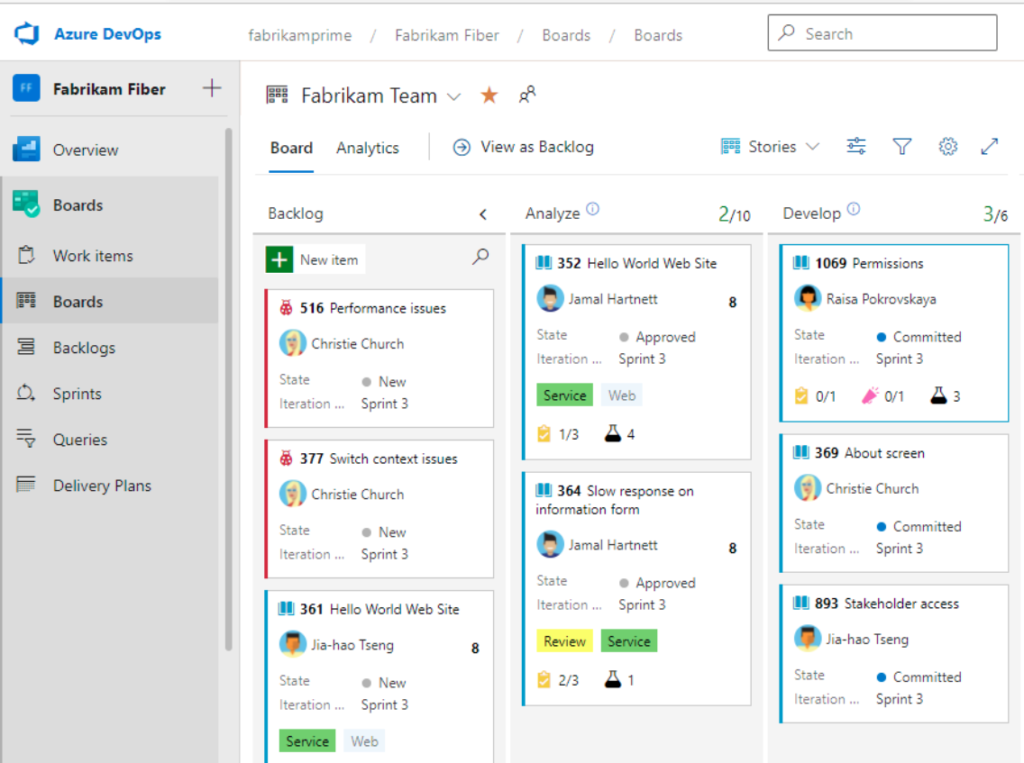Click the favorite star next to Fabrikam Team
Image resolution: width=1024 pixels, height=763 pixels.
tap(489, 96)
